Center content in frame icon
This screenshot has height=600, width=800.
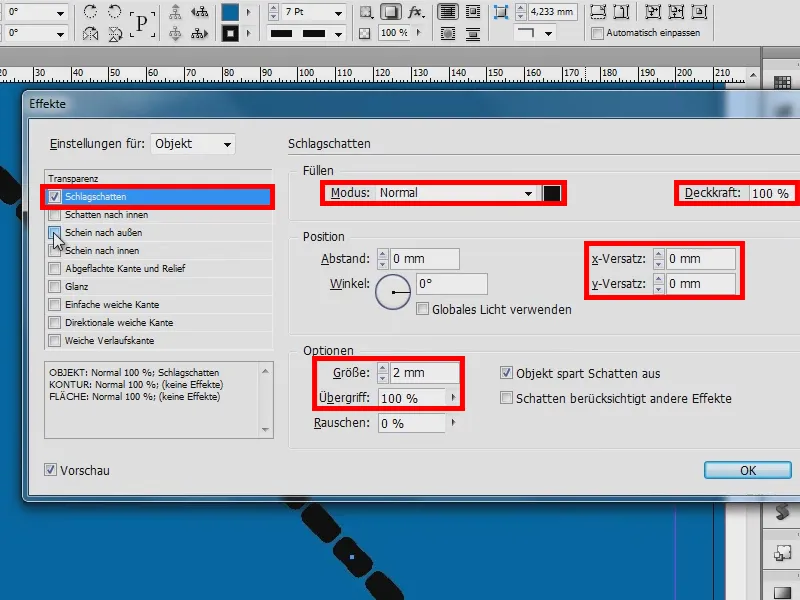coord(699,11)
